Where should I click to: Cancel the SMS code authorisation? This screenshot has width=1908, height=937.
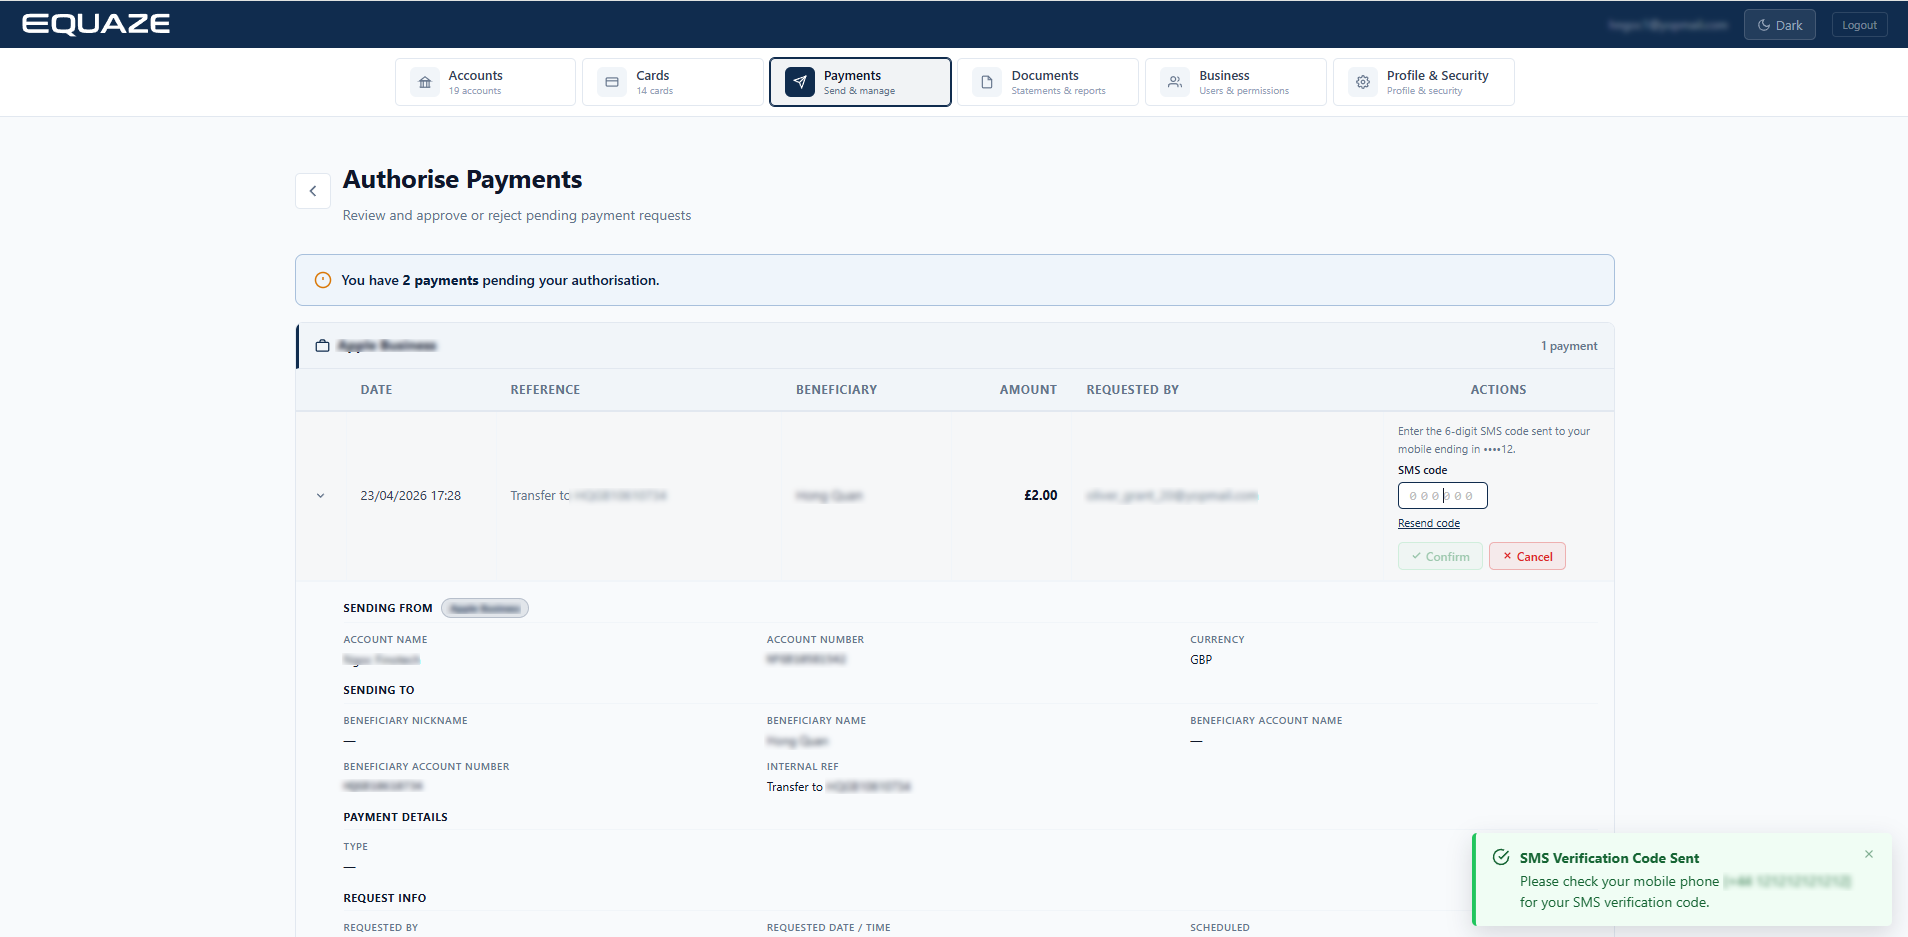[x=1527, y=556]
